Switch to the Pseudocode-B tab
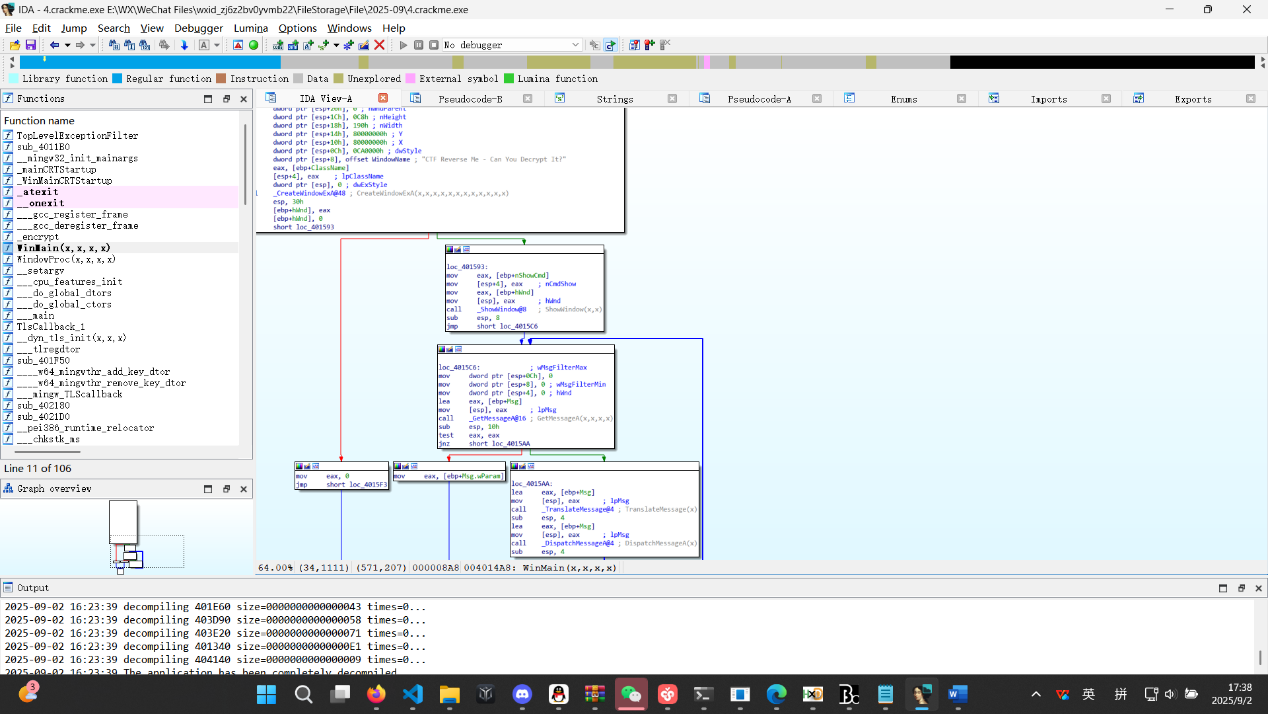Image resolution: width=1268 pixels, height=714 pixels. (470, 99)
